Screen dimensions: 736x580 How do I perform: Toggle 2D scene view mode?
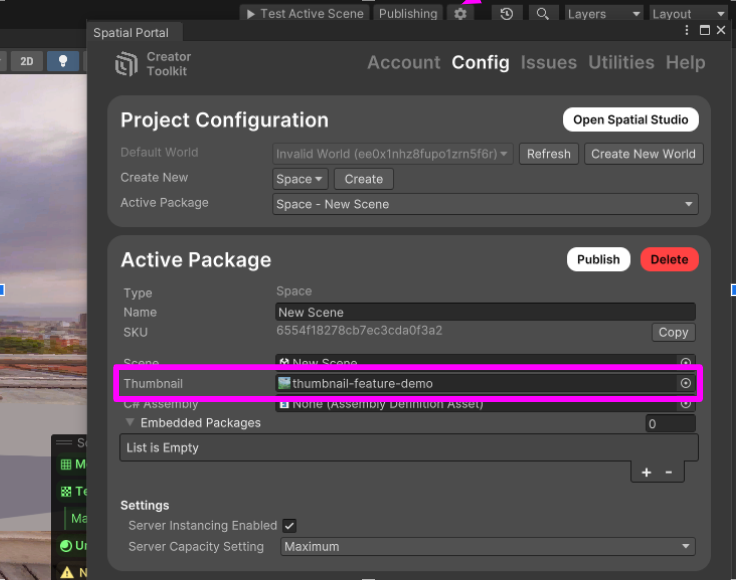click(x=26, y=62)
